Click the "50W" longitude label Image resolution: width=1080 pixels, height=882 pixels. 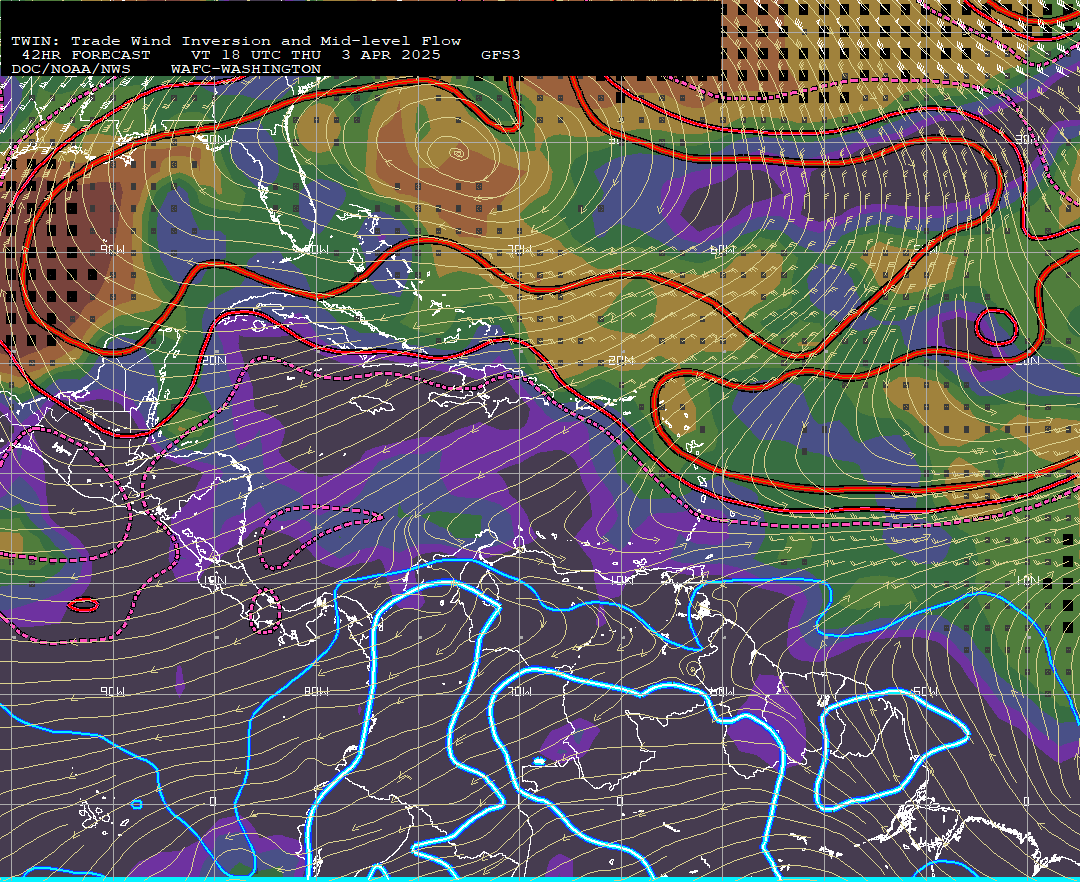pos(925,691)
